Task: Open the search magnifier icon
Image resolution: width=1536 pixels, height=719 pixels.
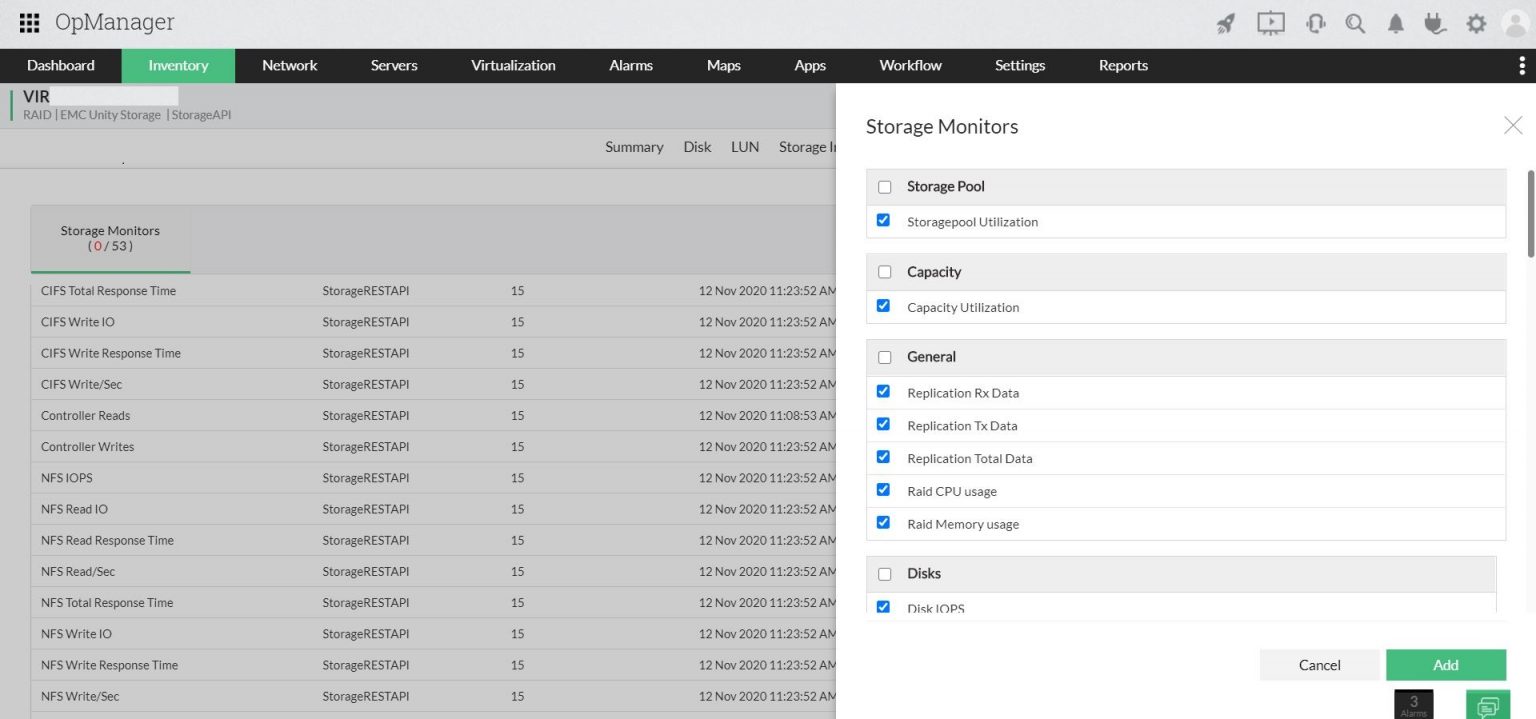Action: pyautogui.click(x=1355, y=24)
